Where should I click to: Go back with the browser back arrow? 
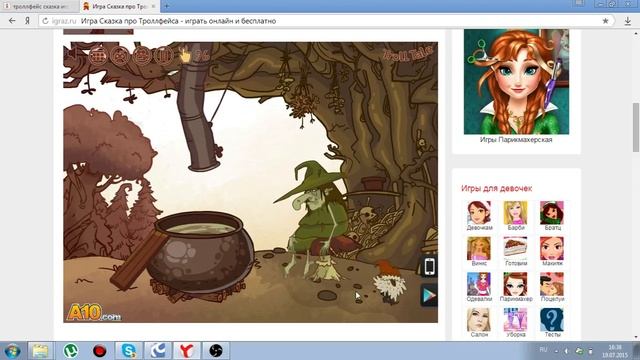click(x=12, y=21)
